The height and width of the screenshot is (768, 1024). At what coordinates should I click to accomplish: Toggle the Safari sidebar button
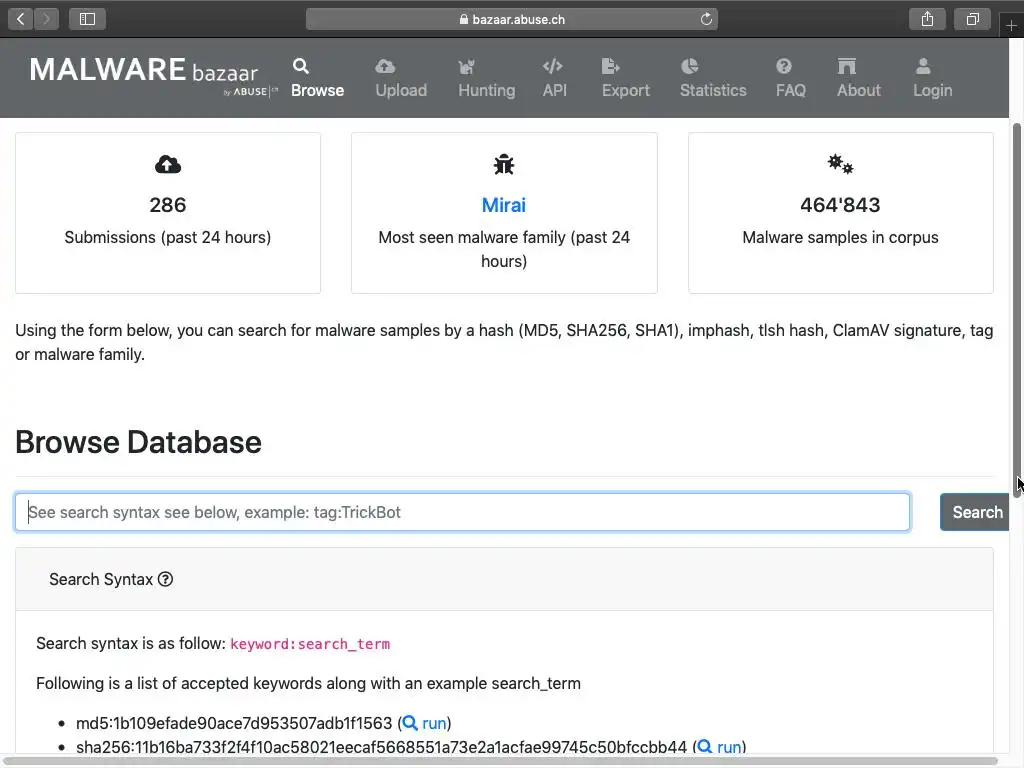[x=87, y=19]
